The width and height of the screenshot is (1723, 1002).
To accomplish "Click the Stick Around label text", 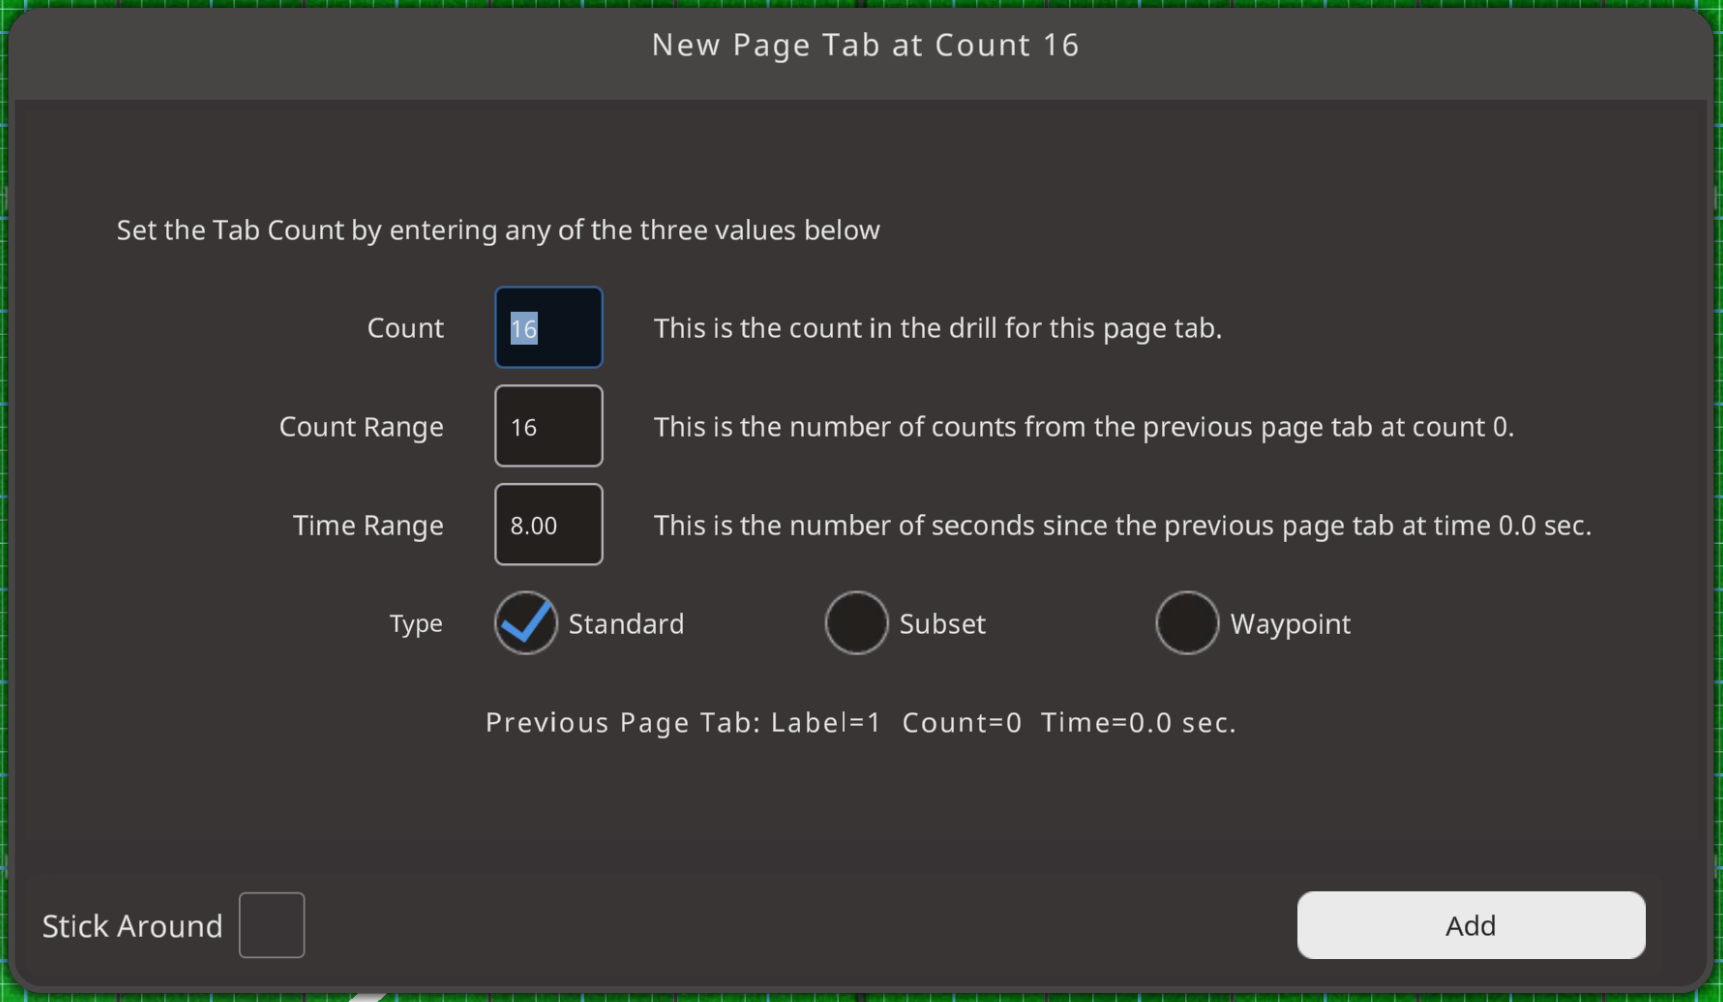I will [x=132, y=926].
